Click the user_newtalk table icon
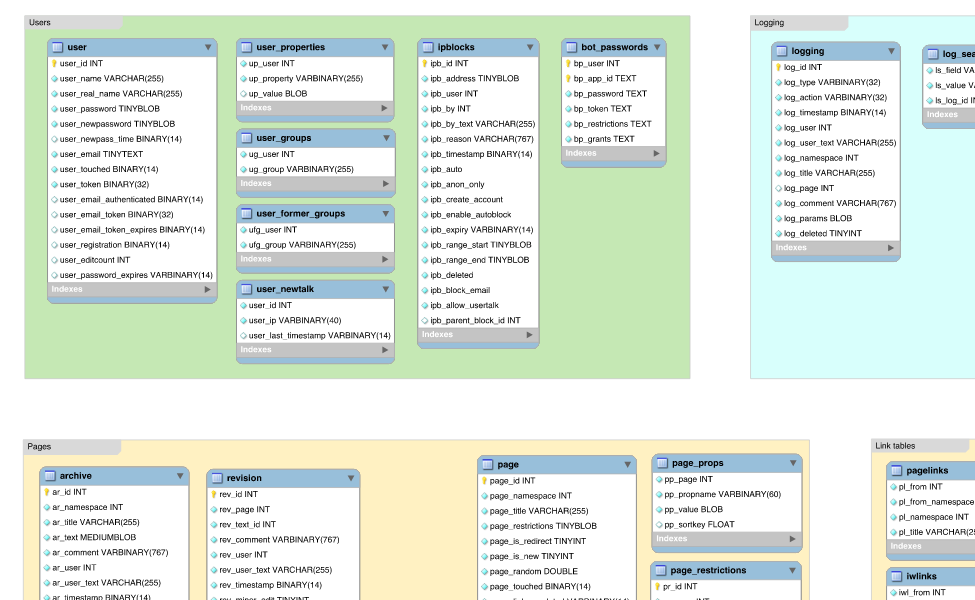 (x=246, y=289)
